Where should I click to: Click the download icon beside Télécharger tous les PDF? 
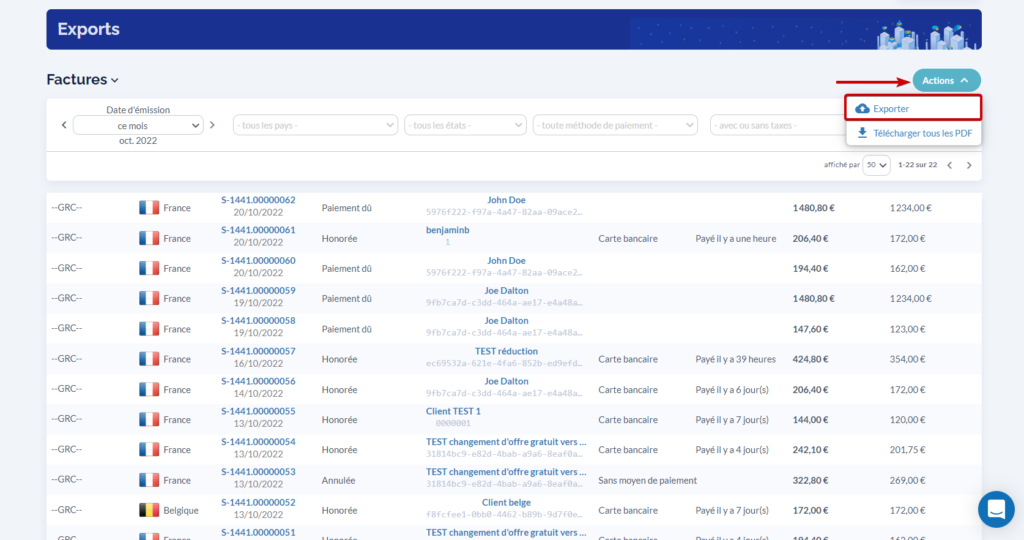click(x=862, y=133)
